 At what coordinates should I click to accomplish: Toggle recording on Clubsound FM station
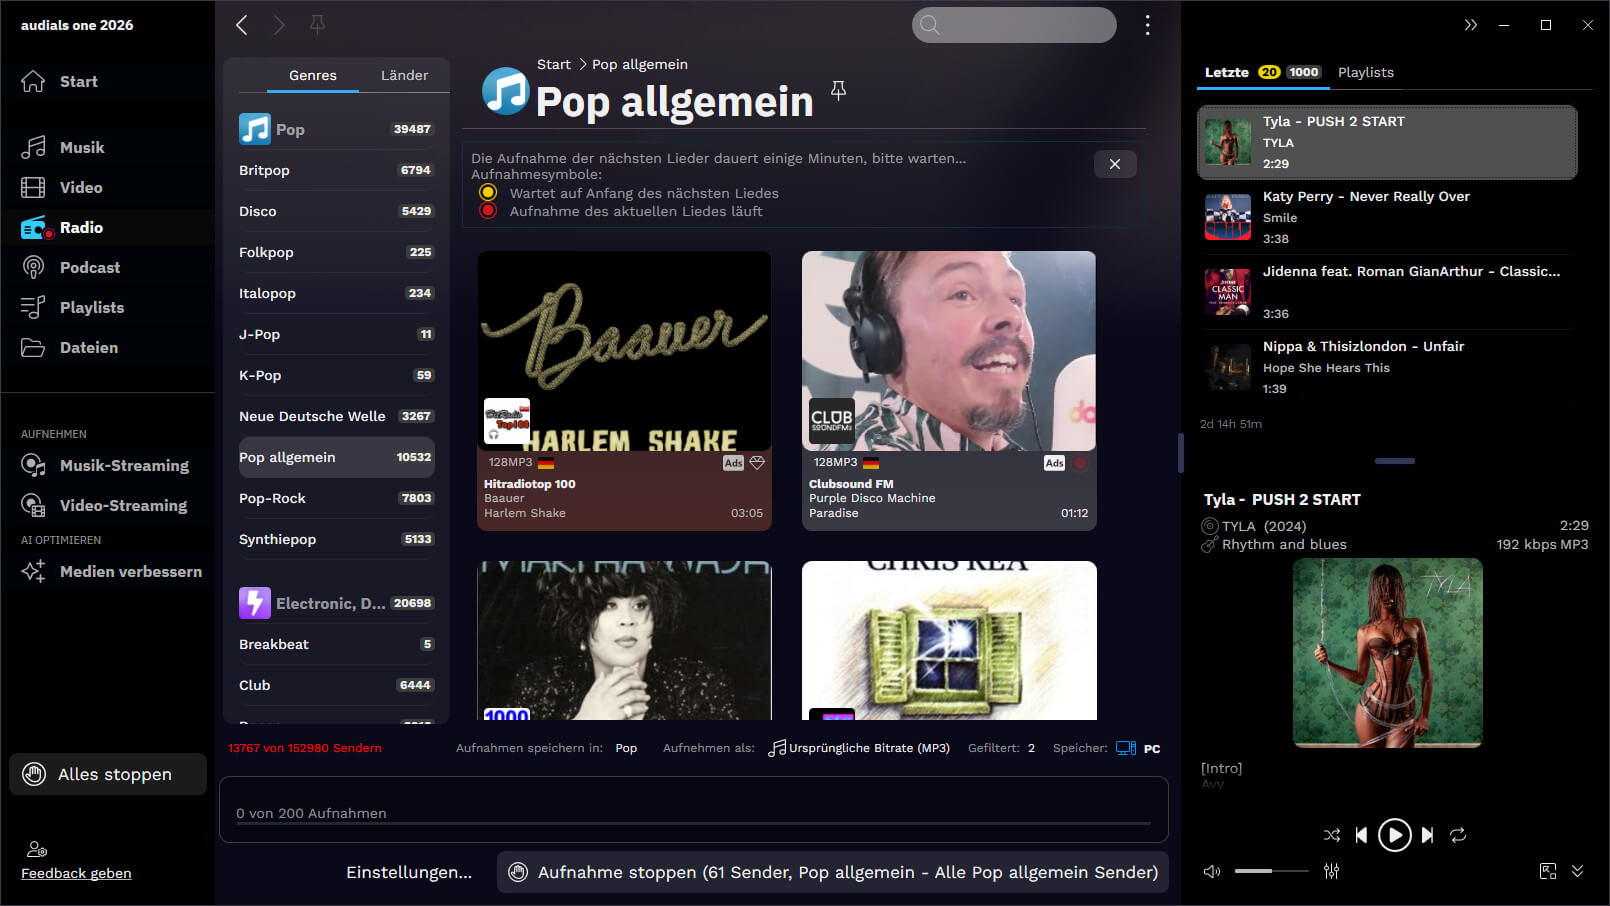[1080, 463]
